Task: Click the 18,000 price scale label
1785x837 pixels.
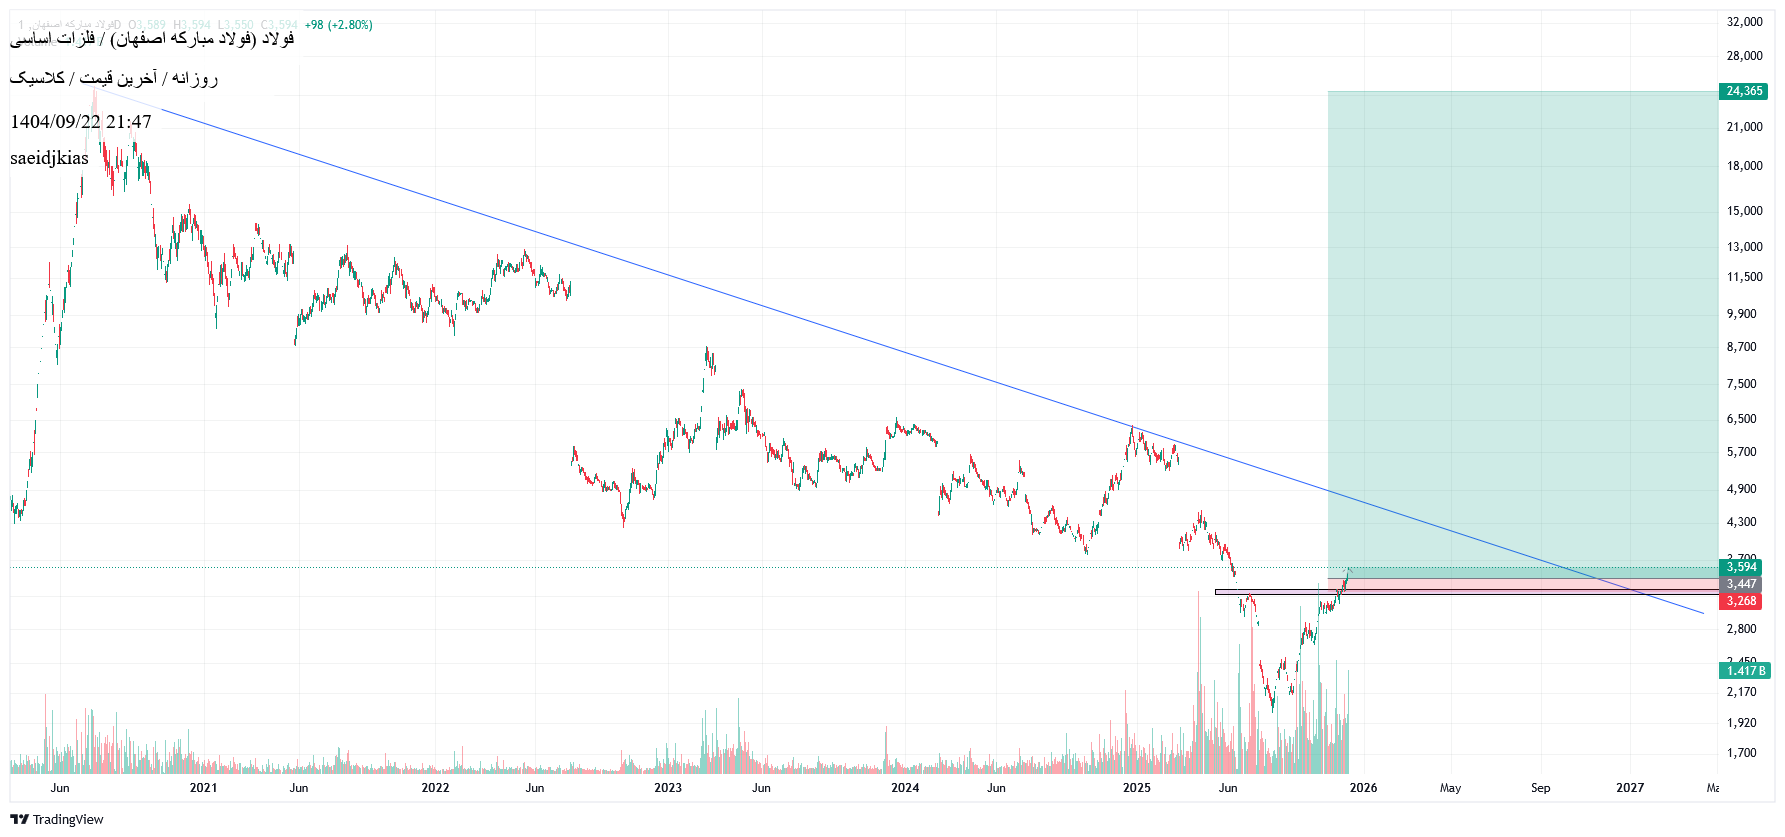Action: 1744,166
